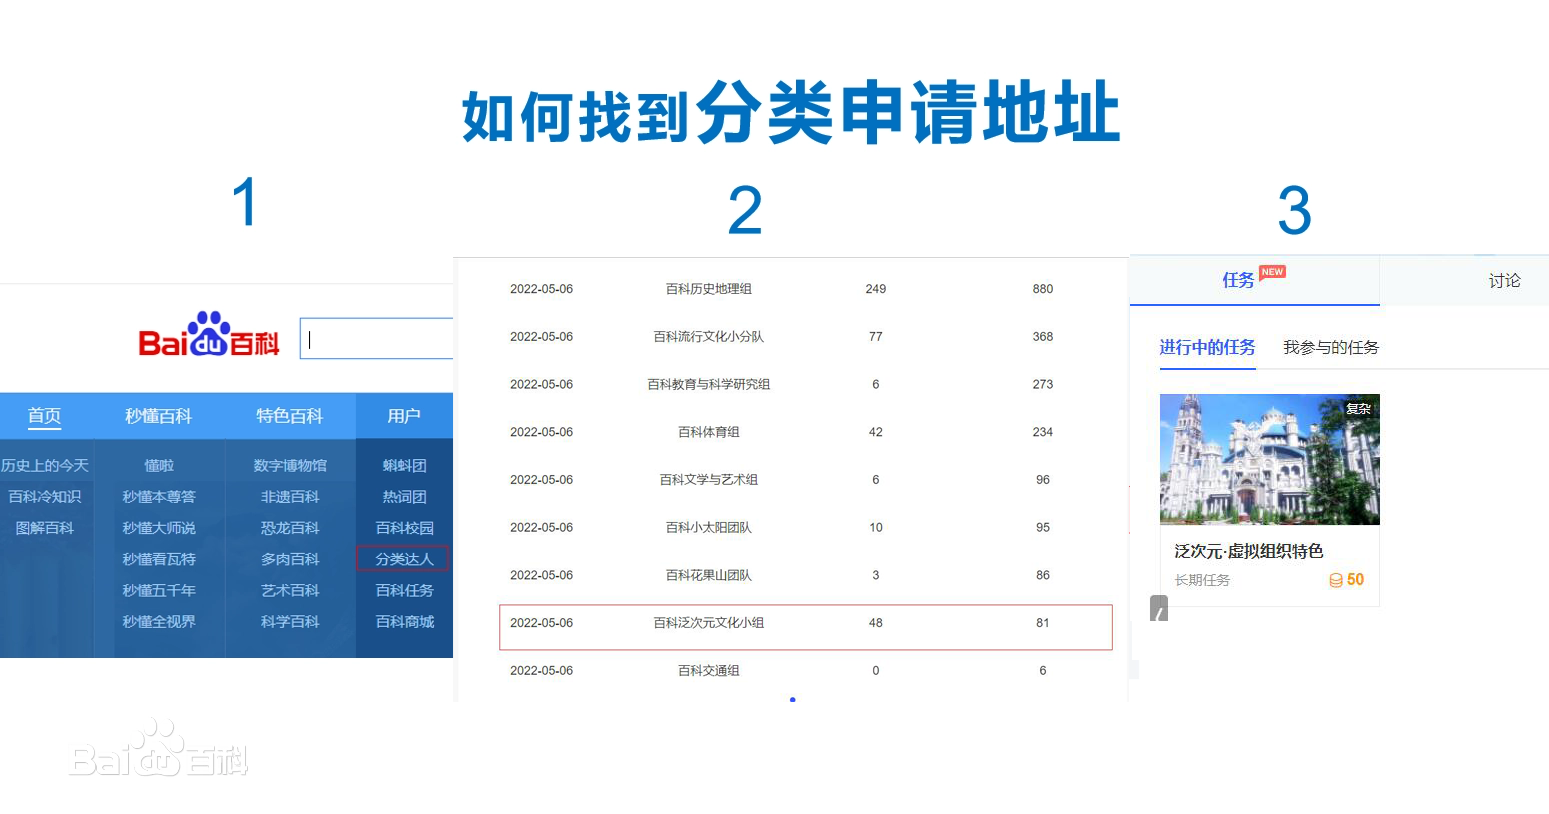Click the small gray slash icon below the task card

click(x=1159, y=608)
